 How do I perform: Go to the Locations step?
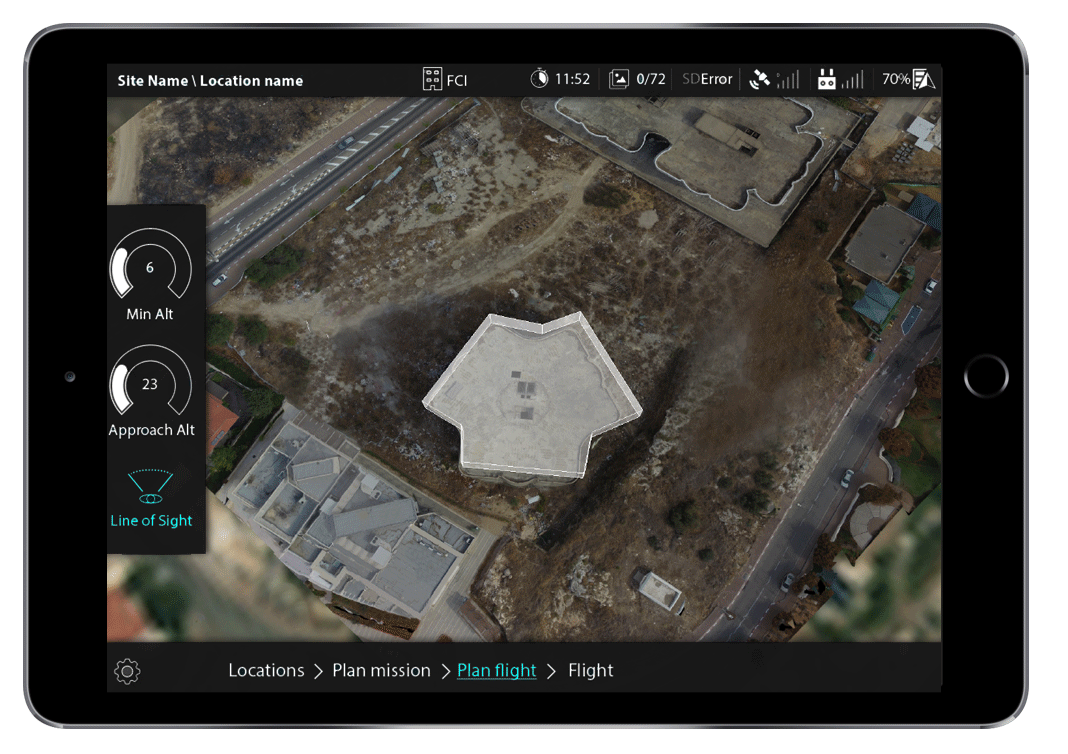(x=266, y=671)
